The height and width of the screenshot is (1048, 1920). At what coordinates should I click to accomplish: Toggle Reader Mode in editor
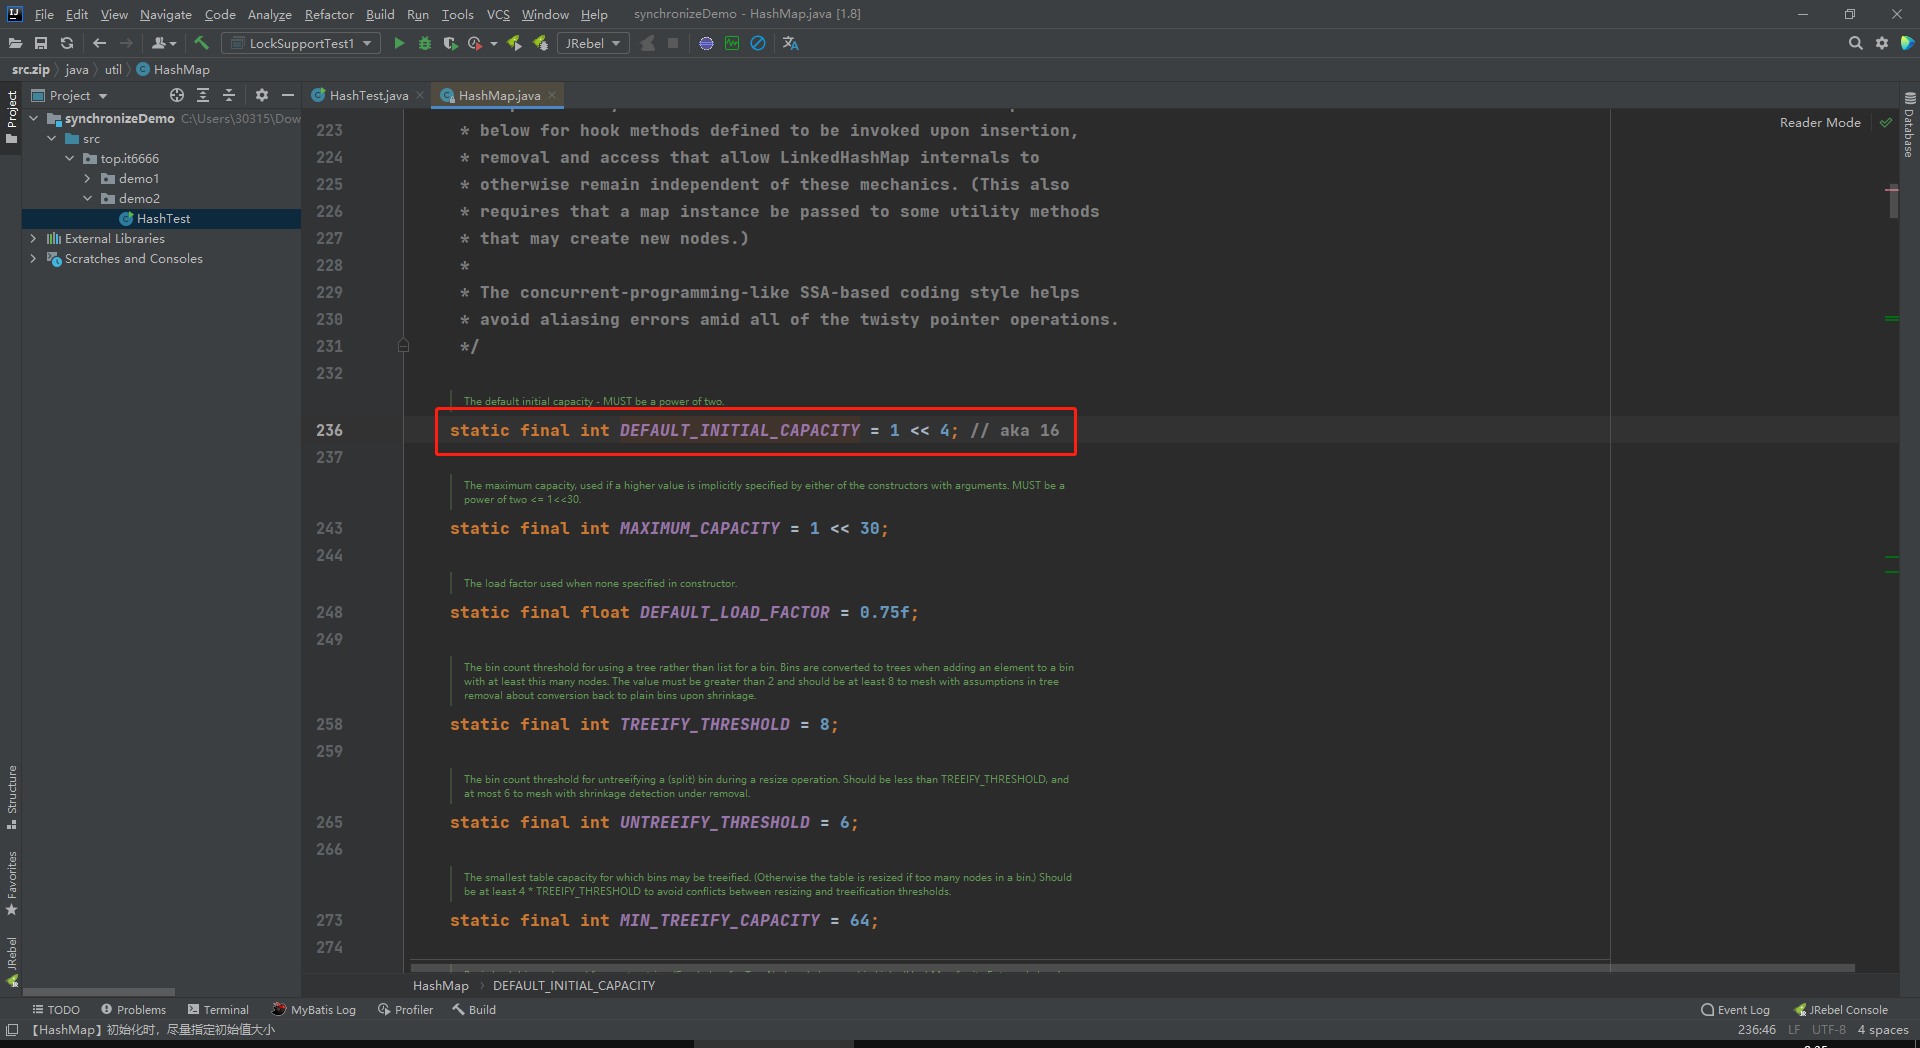click(1819, 123)
